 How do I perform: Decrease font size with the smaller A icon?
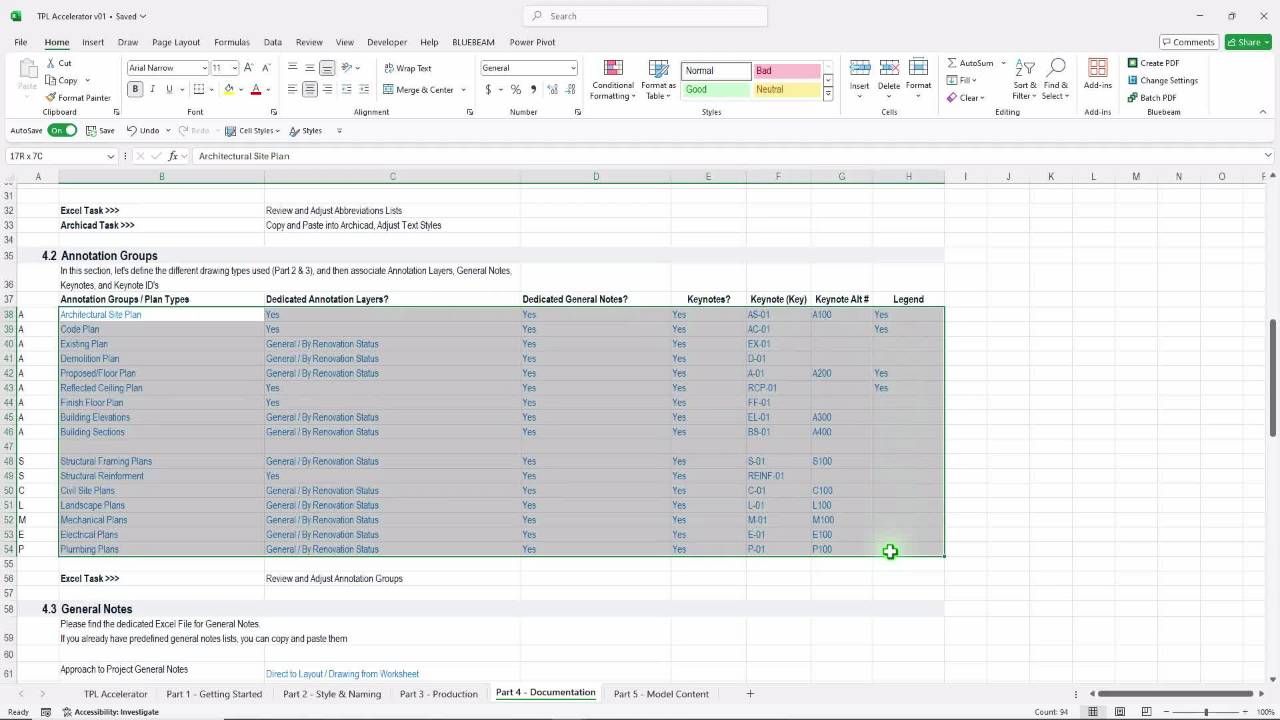pos(264,68)
